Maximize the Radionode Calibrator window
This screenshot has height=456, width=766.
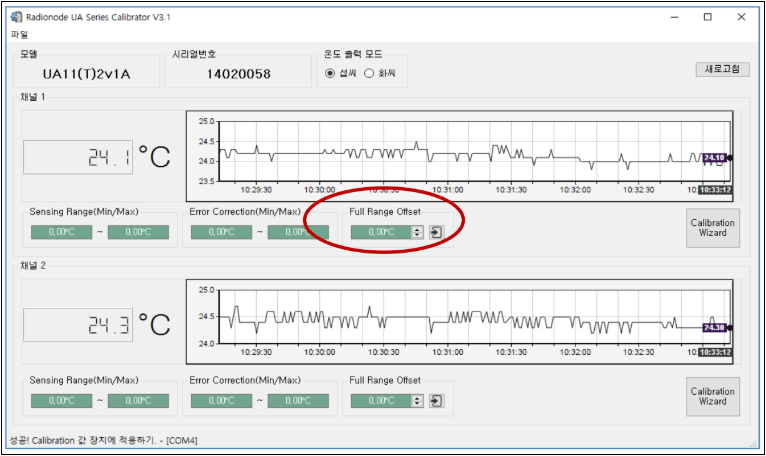(x=707, y=17)
